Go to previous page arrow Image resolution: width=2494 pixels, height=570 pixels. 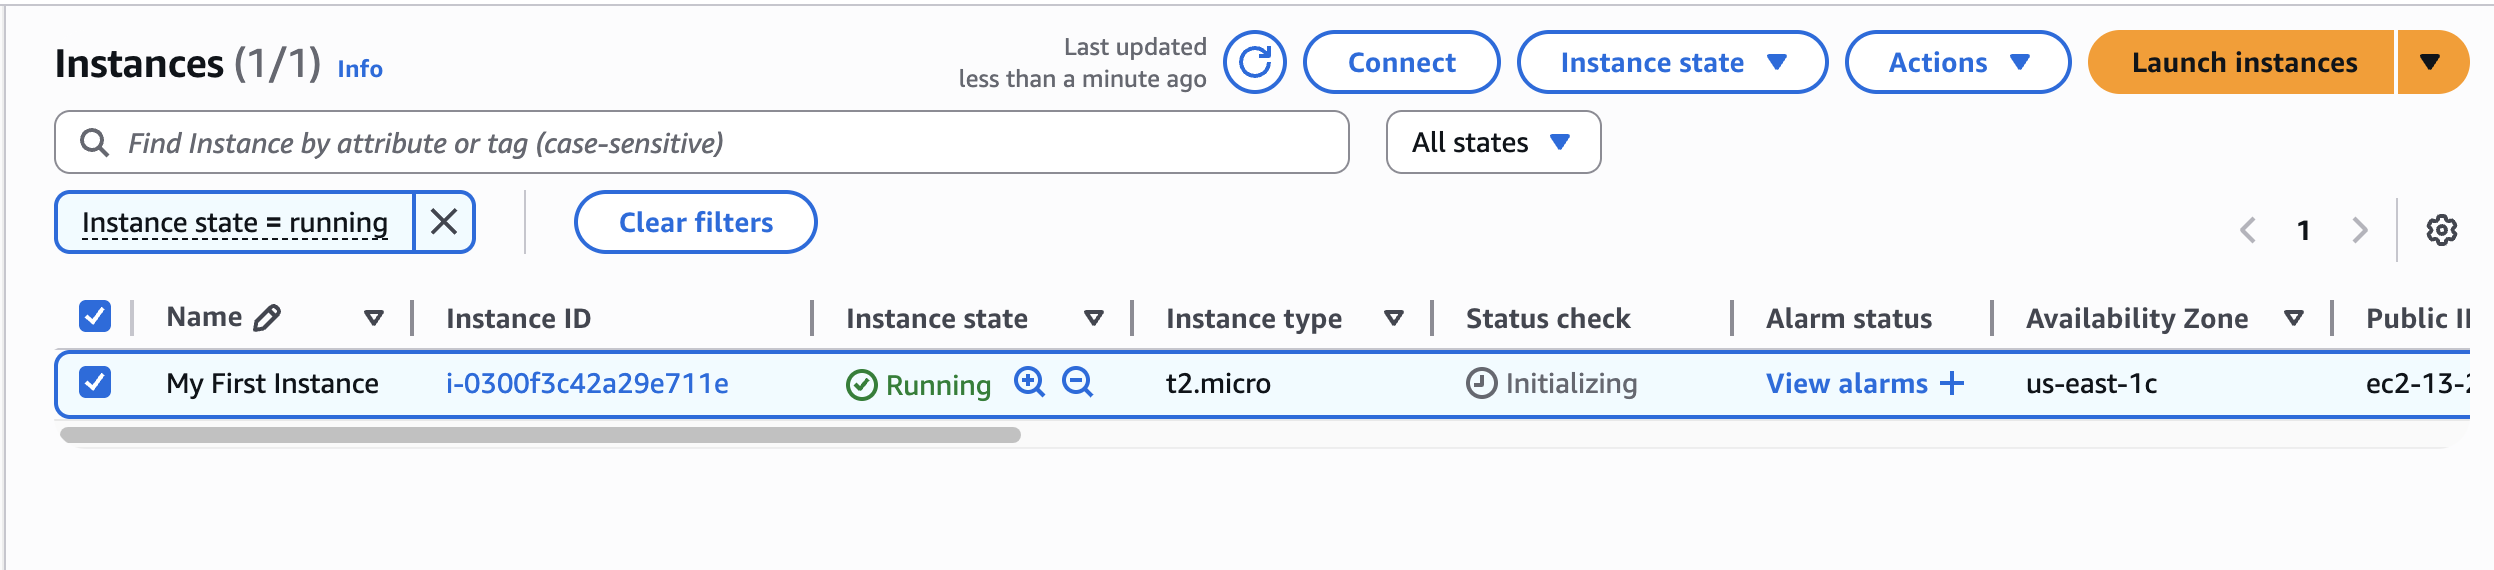pos(2248,230)
